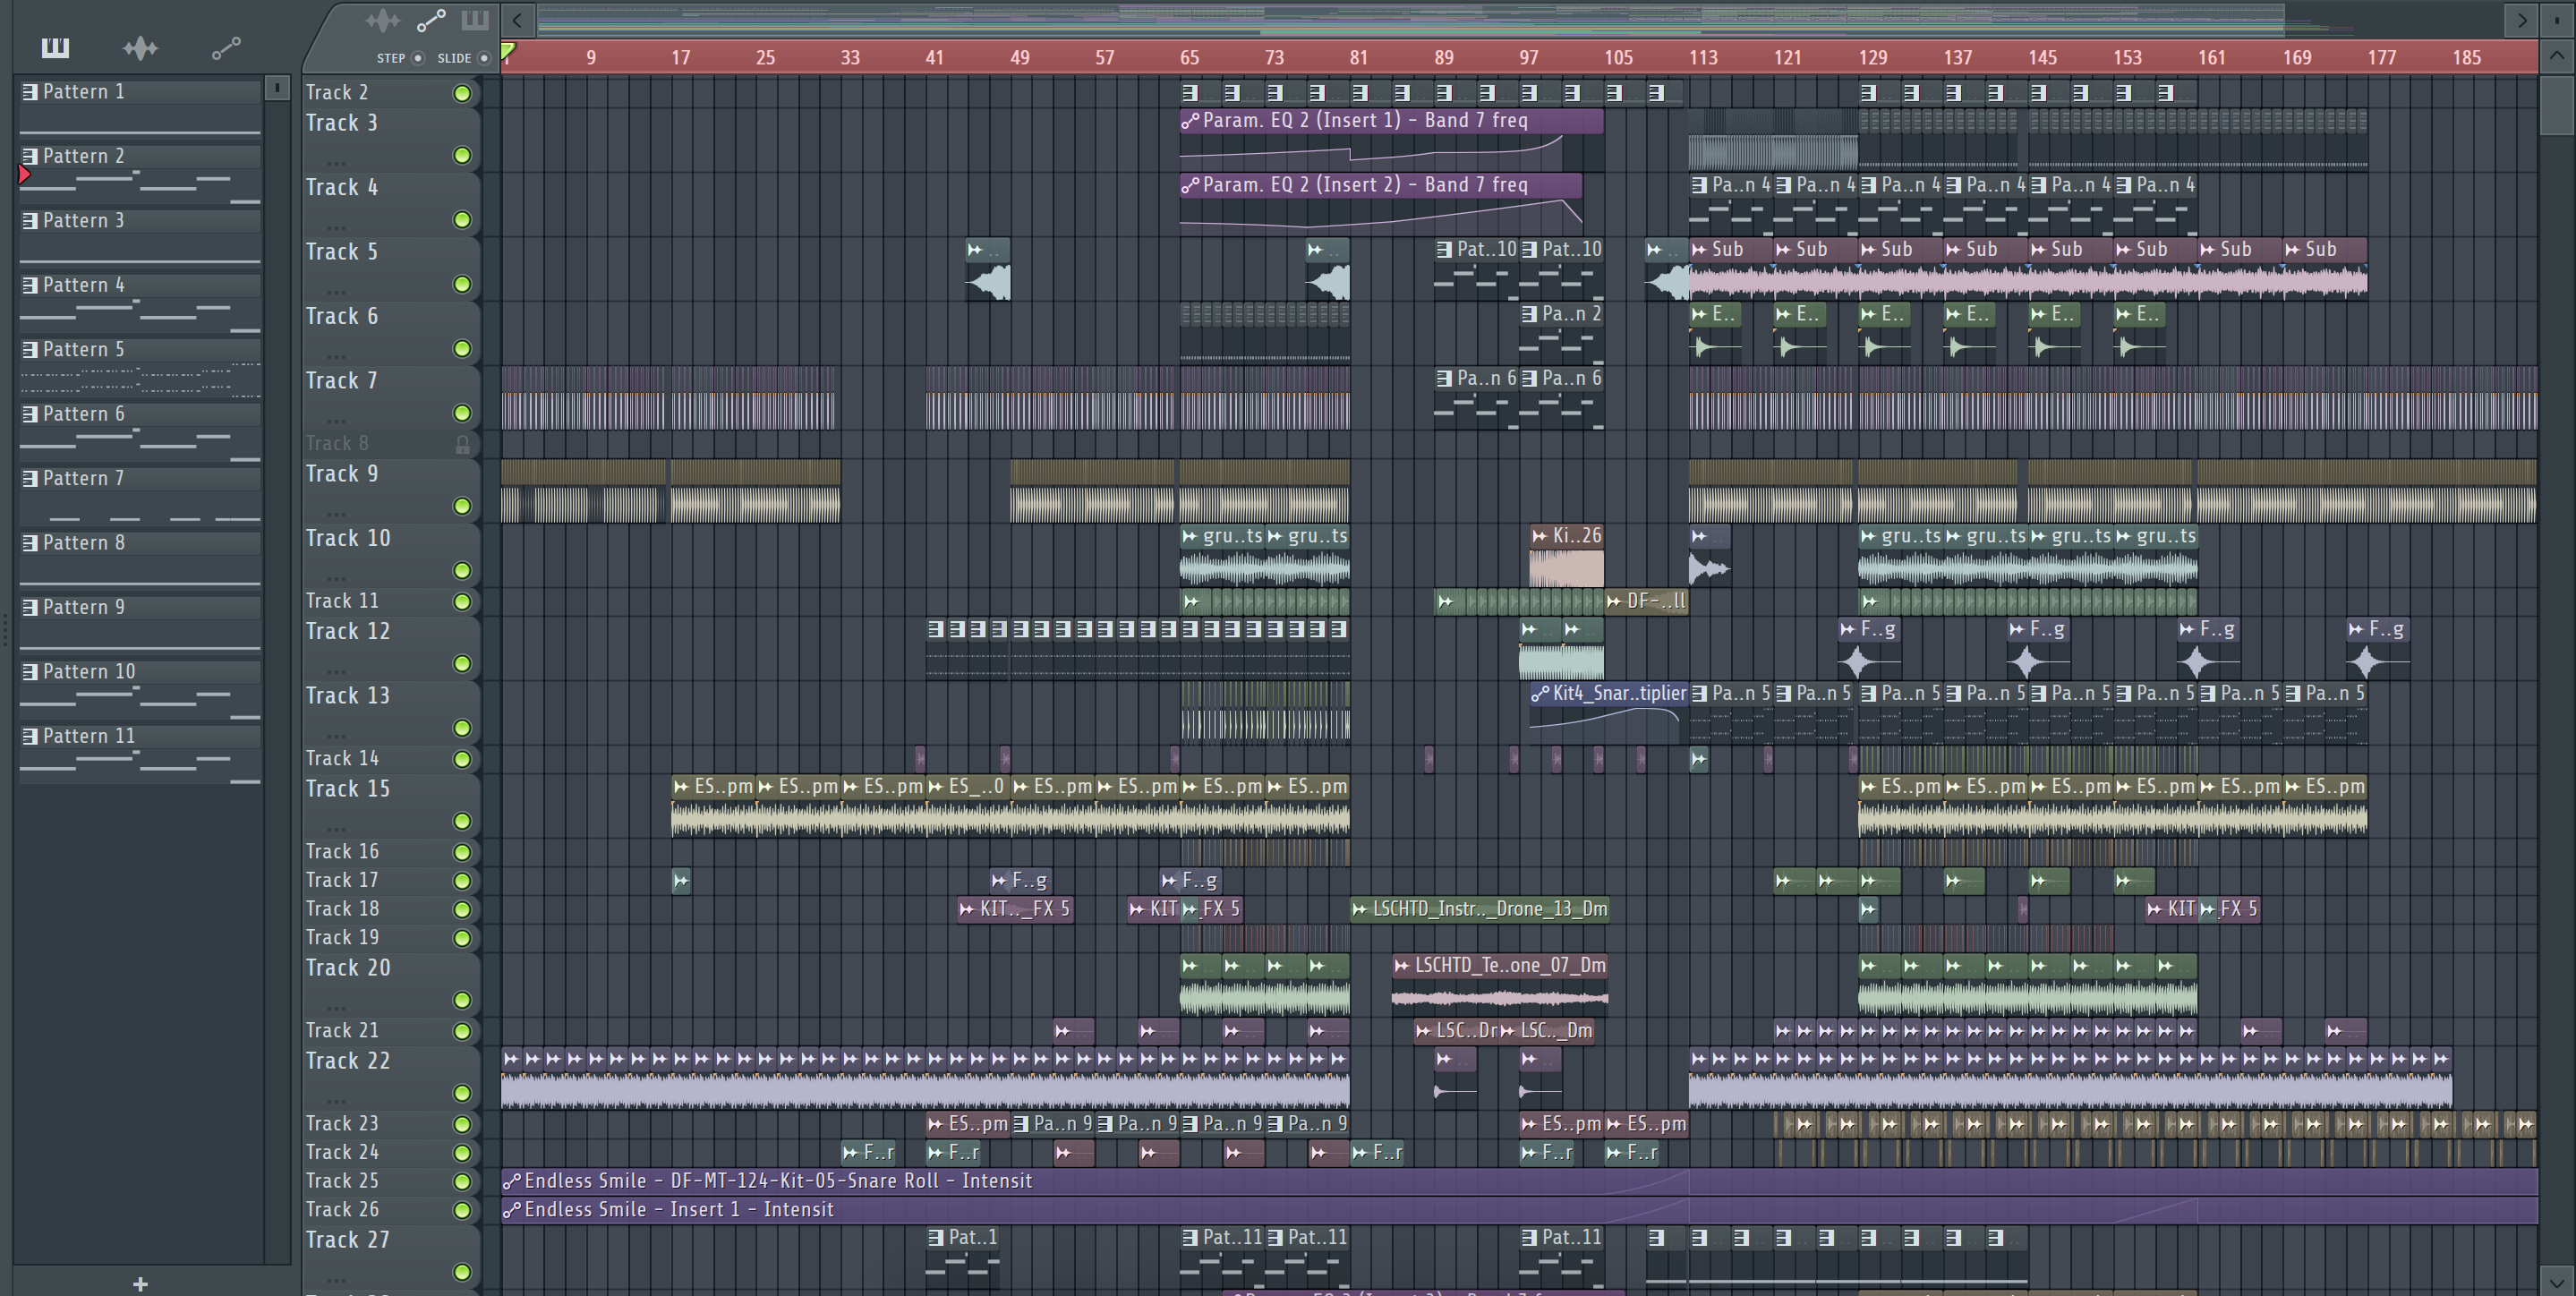Viewport: 2576px width, 1296px height.
Task: Click the locked Track 8 padlock icon
Action: coord(462,444)
